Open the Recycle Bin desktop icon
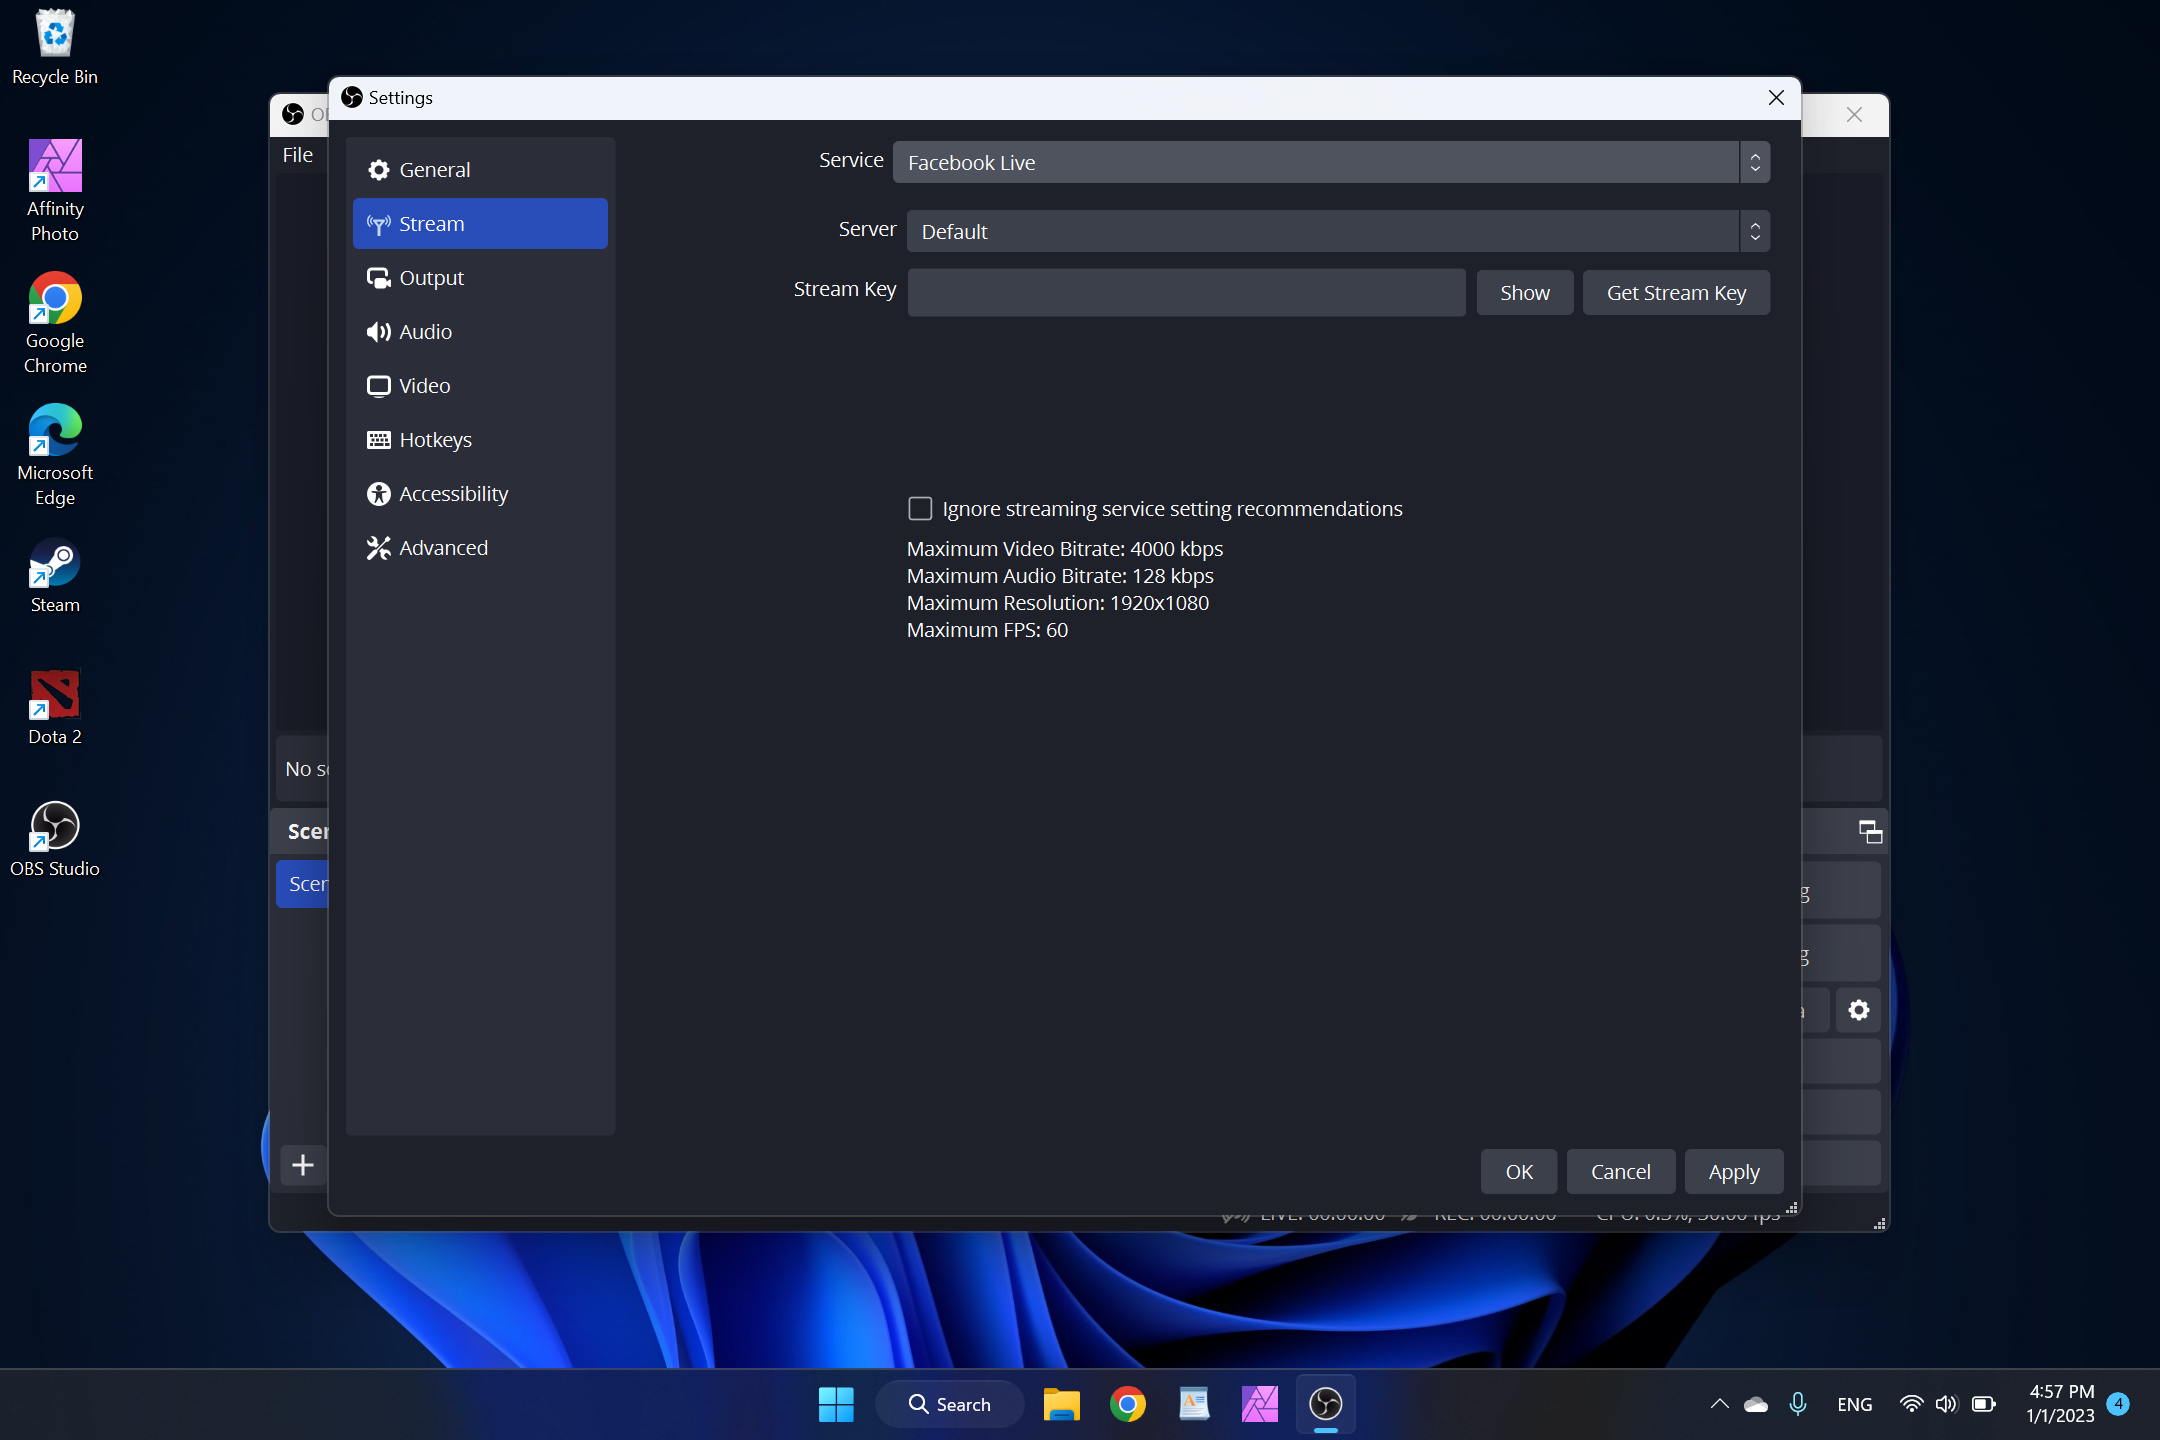This screenshot has width=2160, height=1440. point(55,47)
